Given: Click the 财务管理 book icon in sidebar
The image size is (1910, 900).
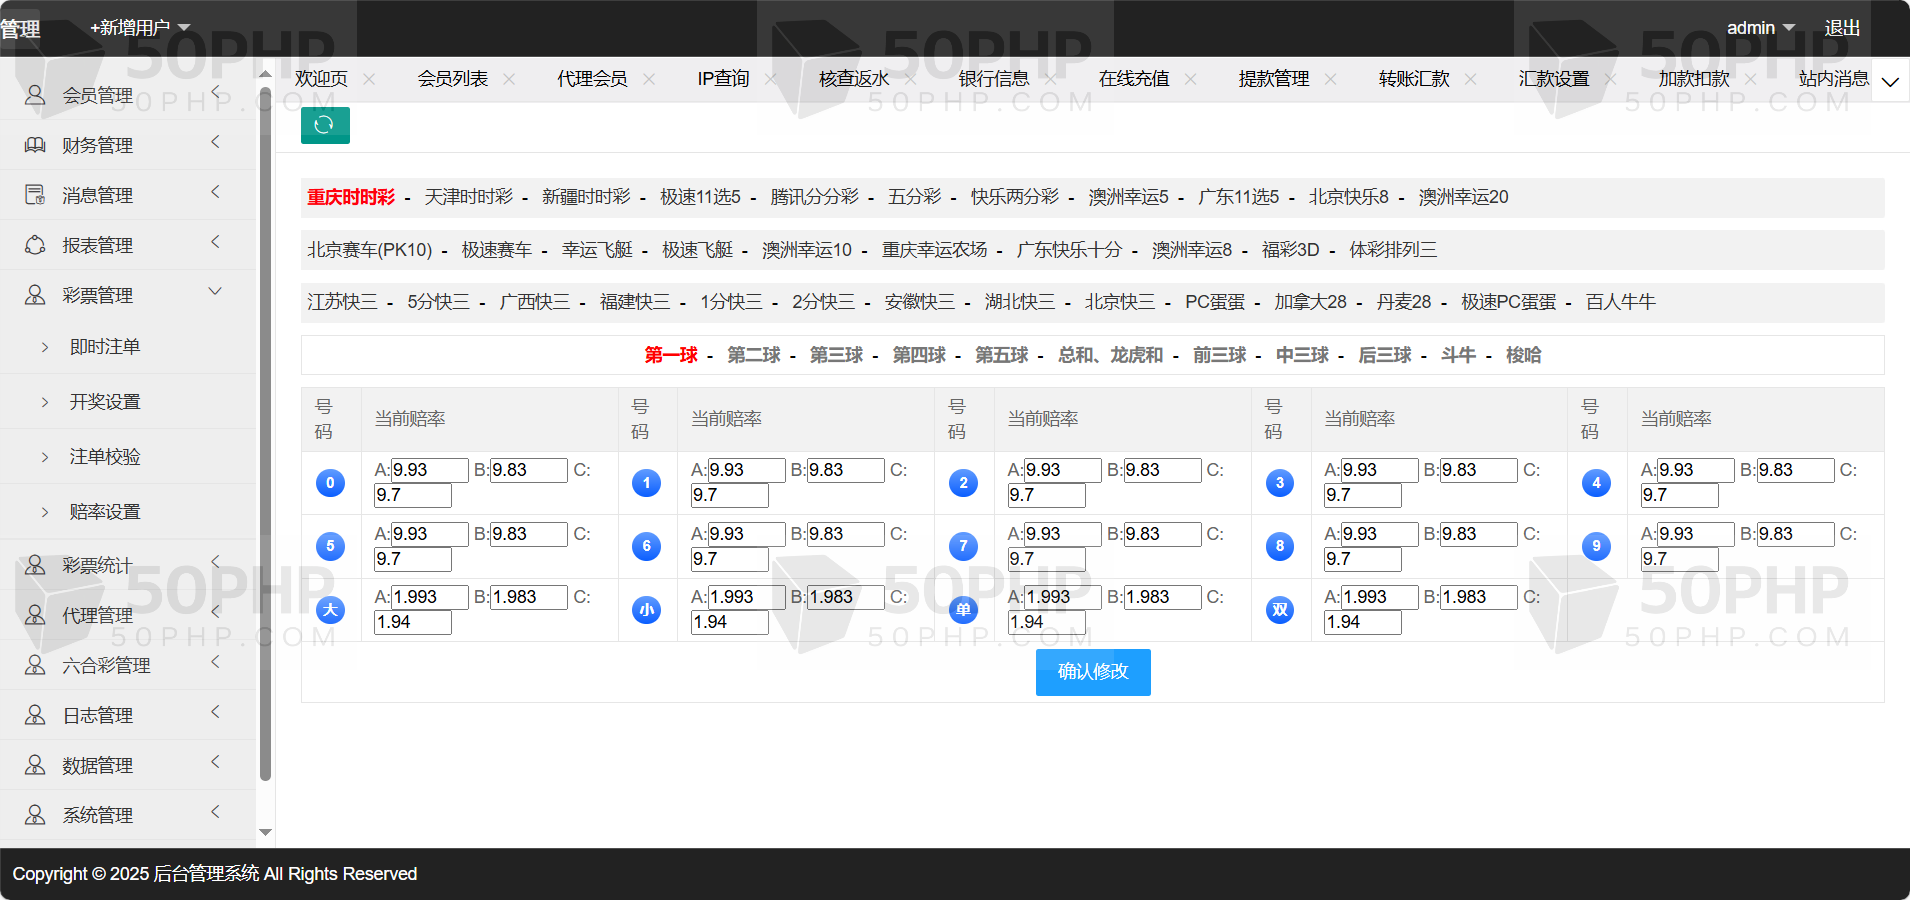Looking at the screenshot, I should click(x=35, y=145).
